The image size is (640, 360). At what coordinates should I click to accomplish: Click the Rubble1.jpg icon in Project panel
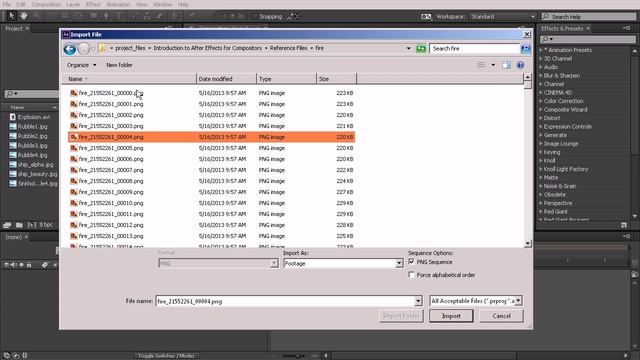click(x=13, y=127)
